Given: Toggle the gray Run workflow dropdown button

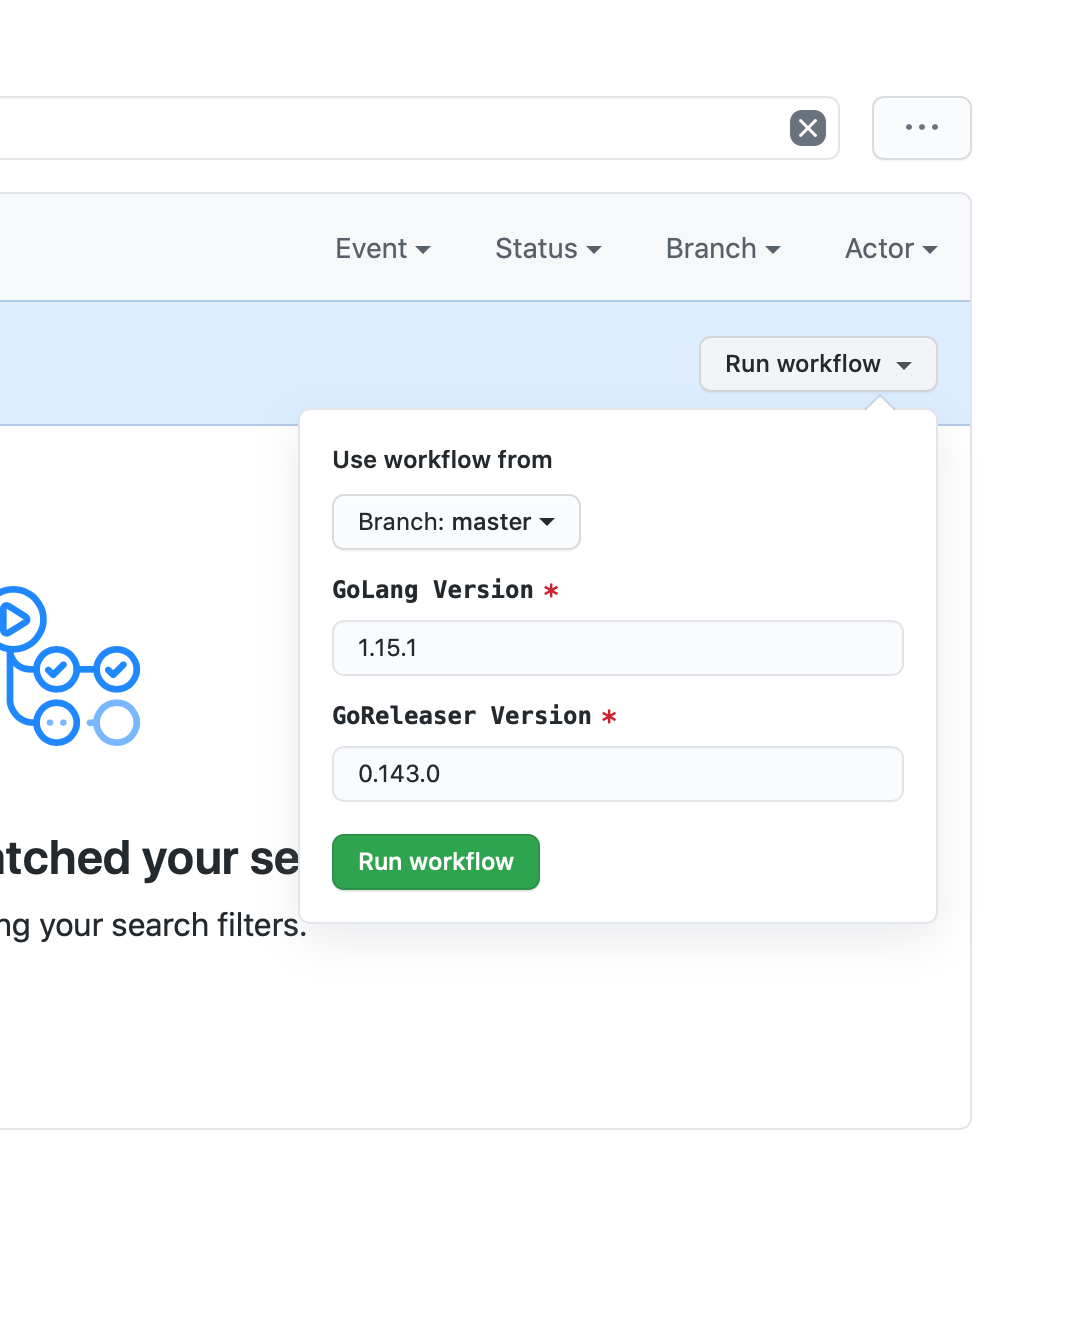Looking at the screenshot, I should 818,364.
